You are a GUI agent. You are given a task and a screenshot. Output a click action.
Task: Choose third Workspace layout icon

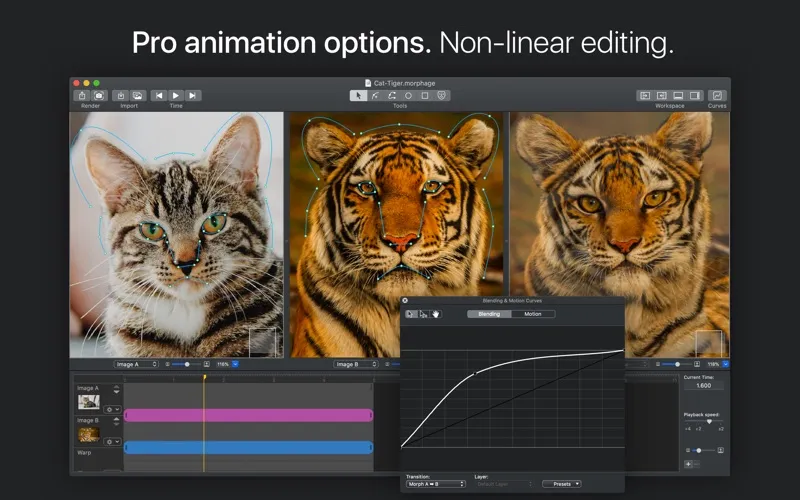pos(678,95)
